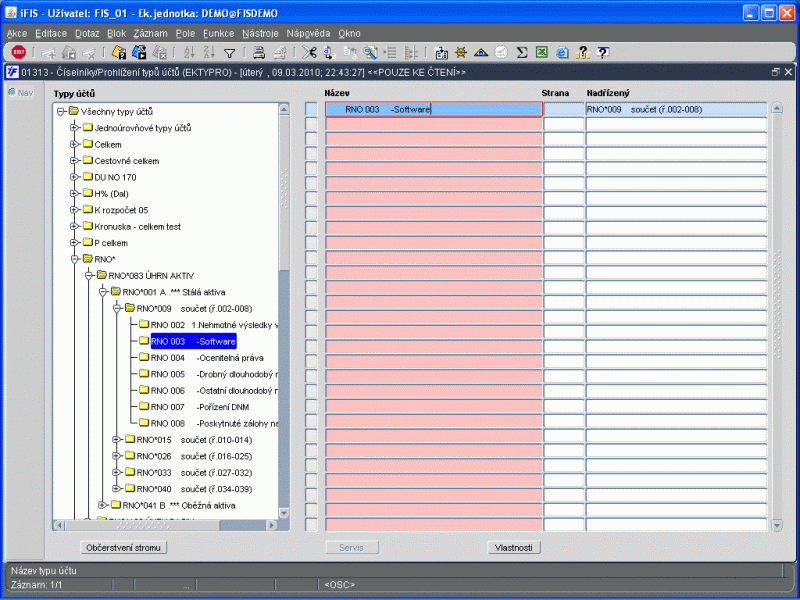
Task: Expand the RNO*015 součet node
Action: (116, 439)
